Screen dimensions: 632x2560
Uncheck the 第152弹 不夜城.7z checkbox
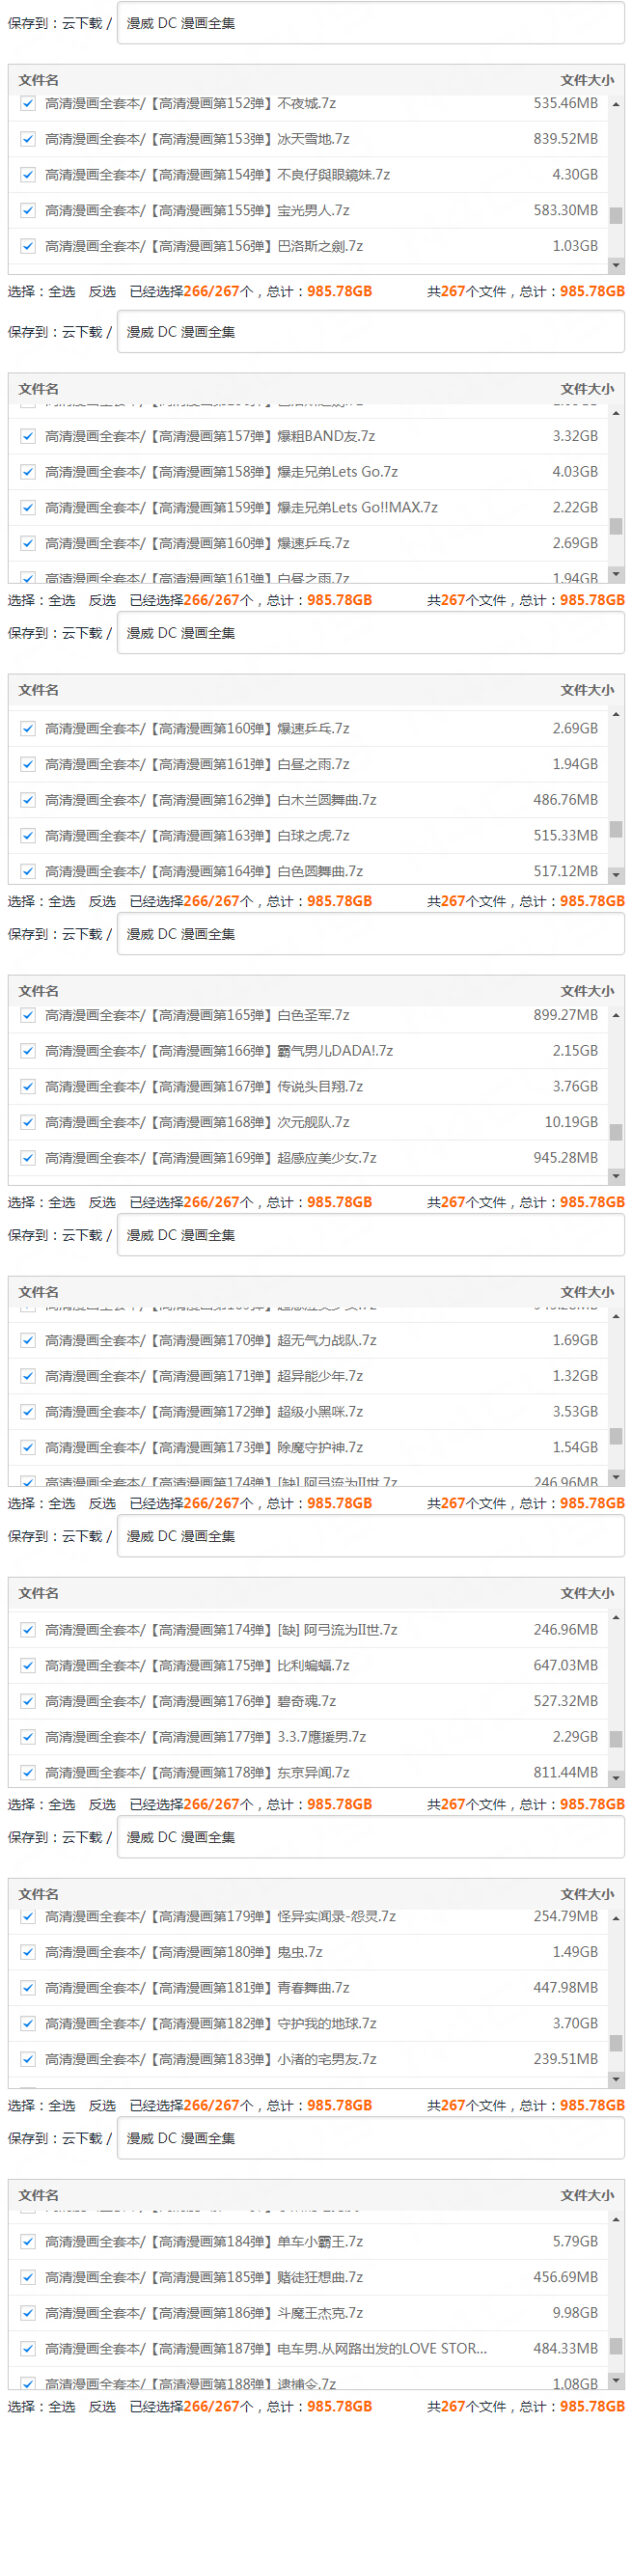click(28, 104)
